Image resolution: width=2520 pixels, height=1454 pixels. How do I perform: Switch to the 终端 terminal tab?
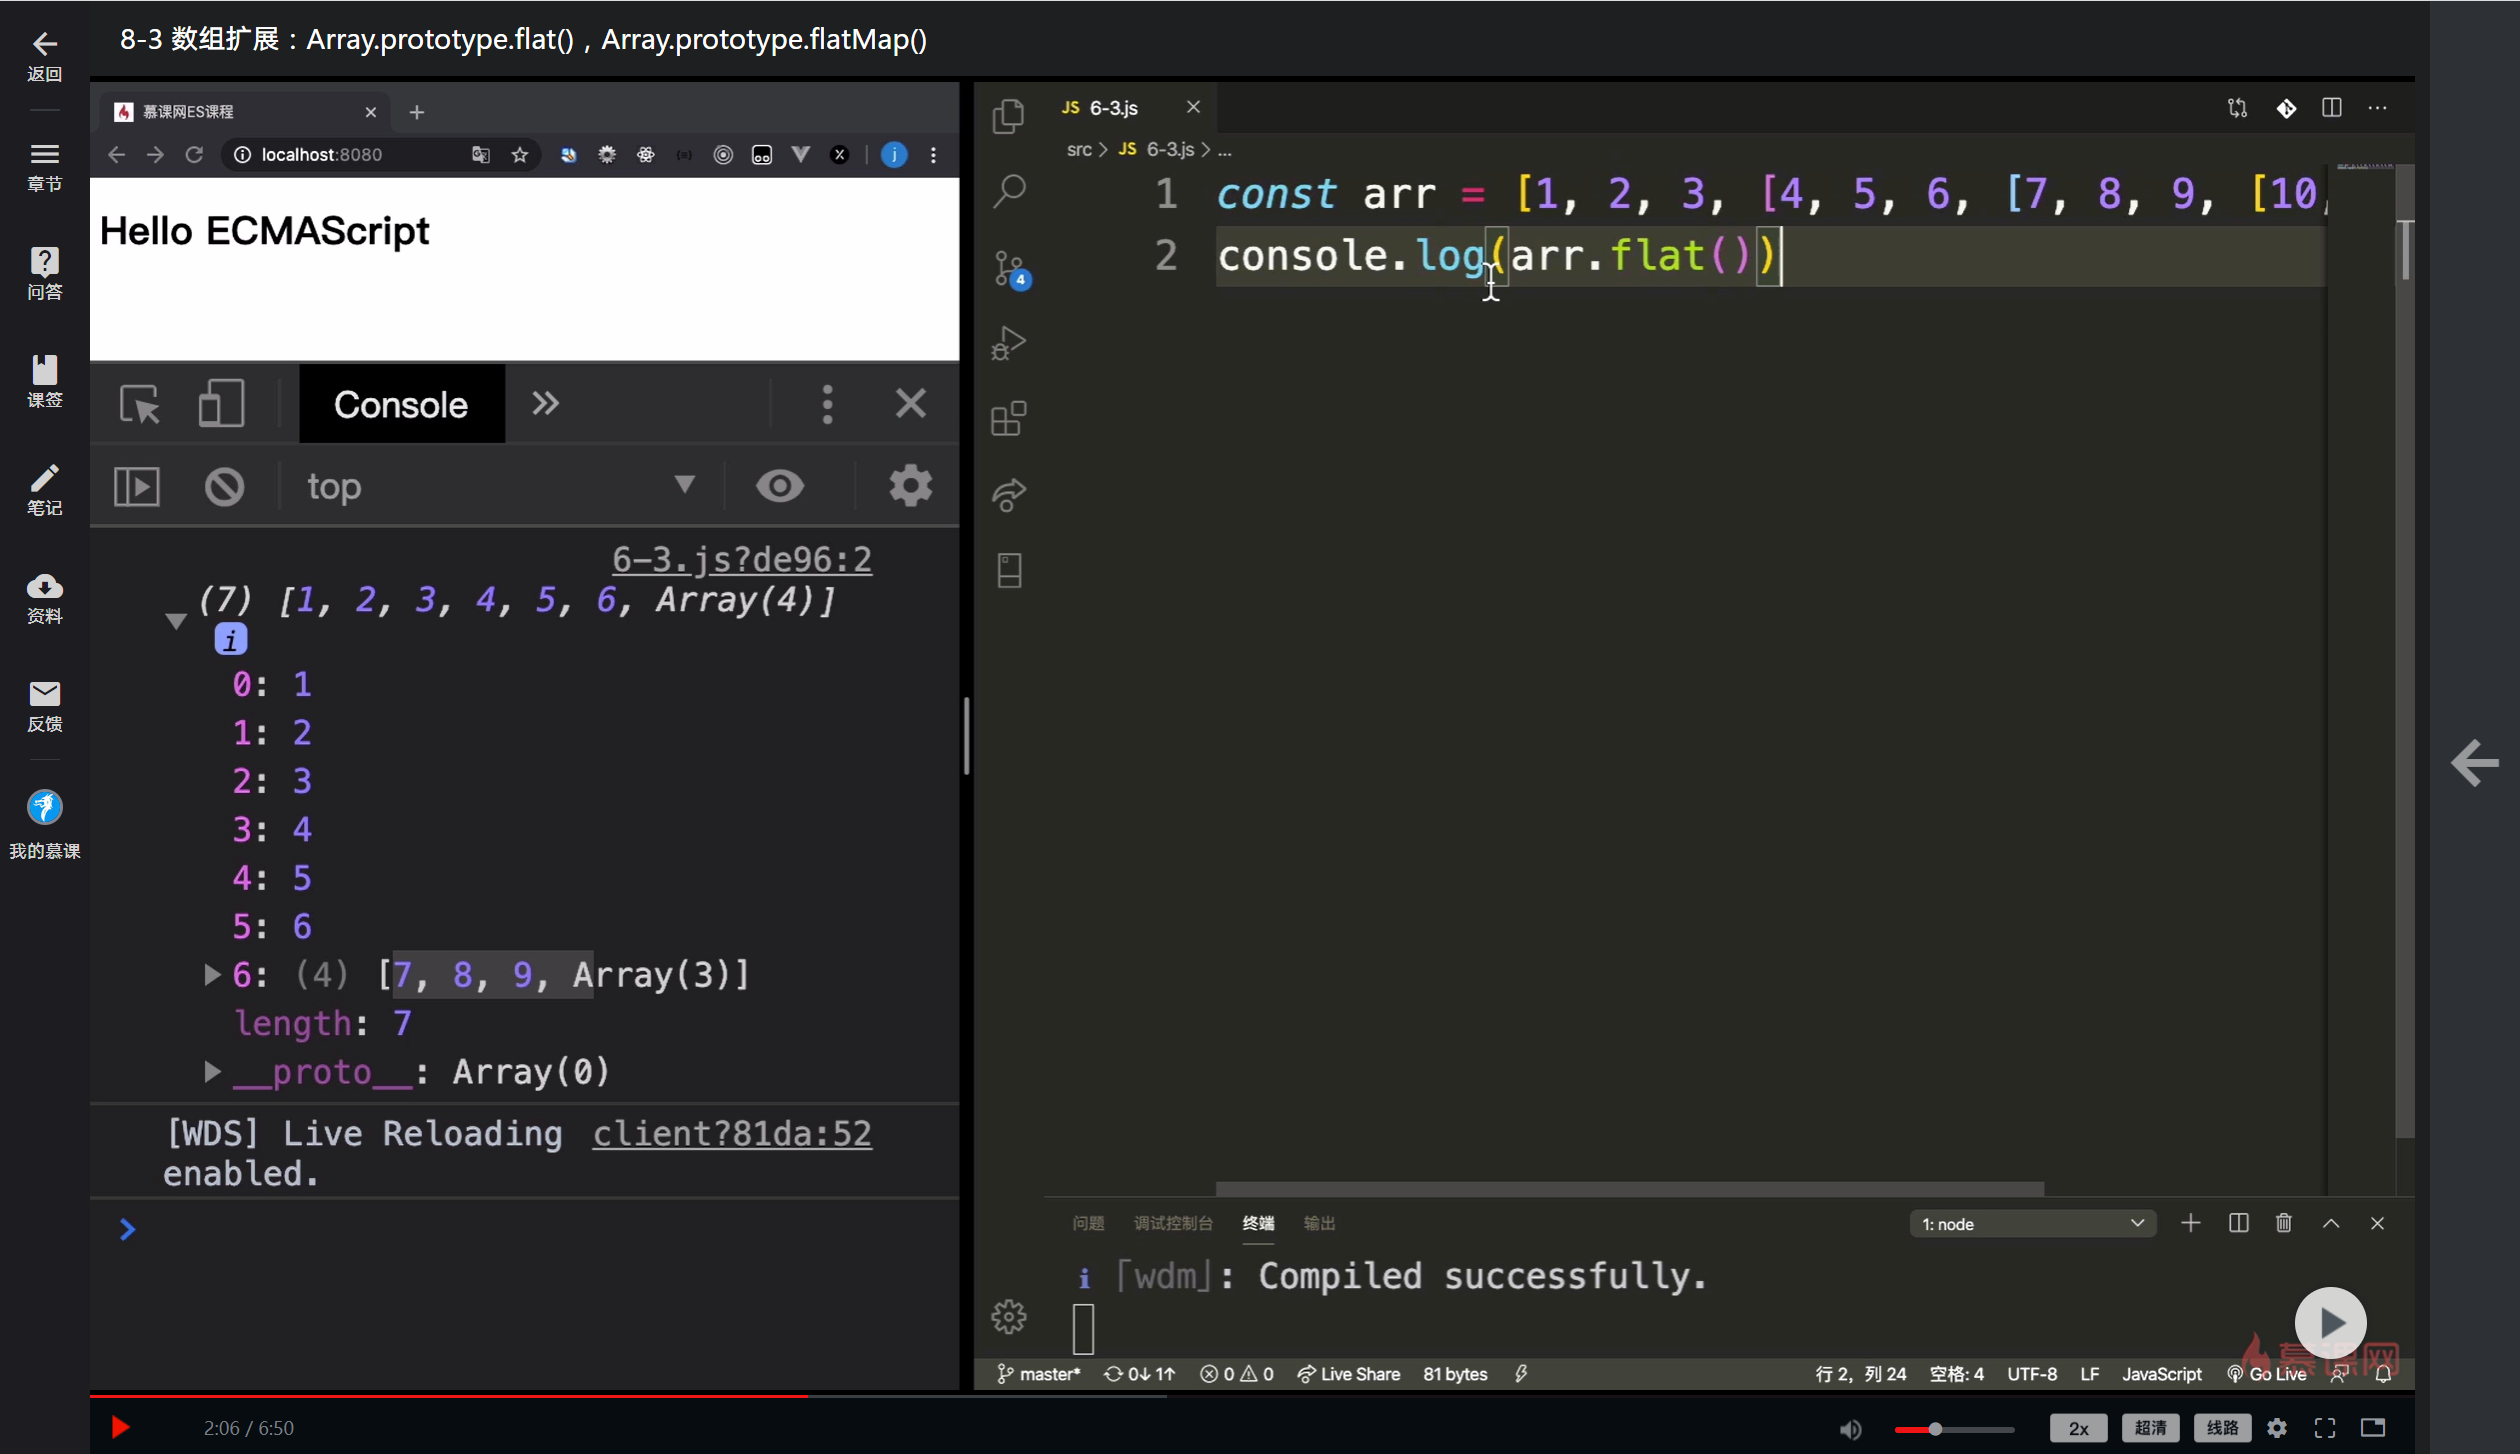point(1258,1223)
